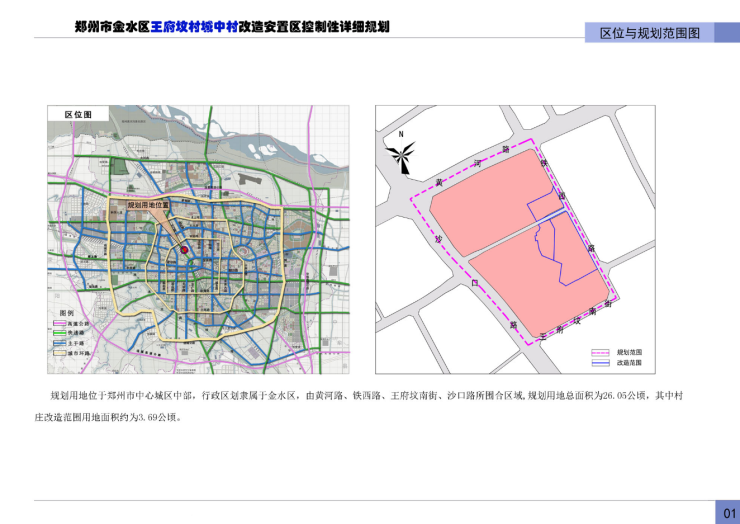
Task: Click the city location map image
Action: click(x=198, y=240)
